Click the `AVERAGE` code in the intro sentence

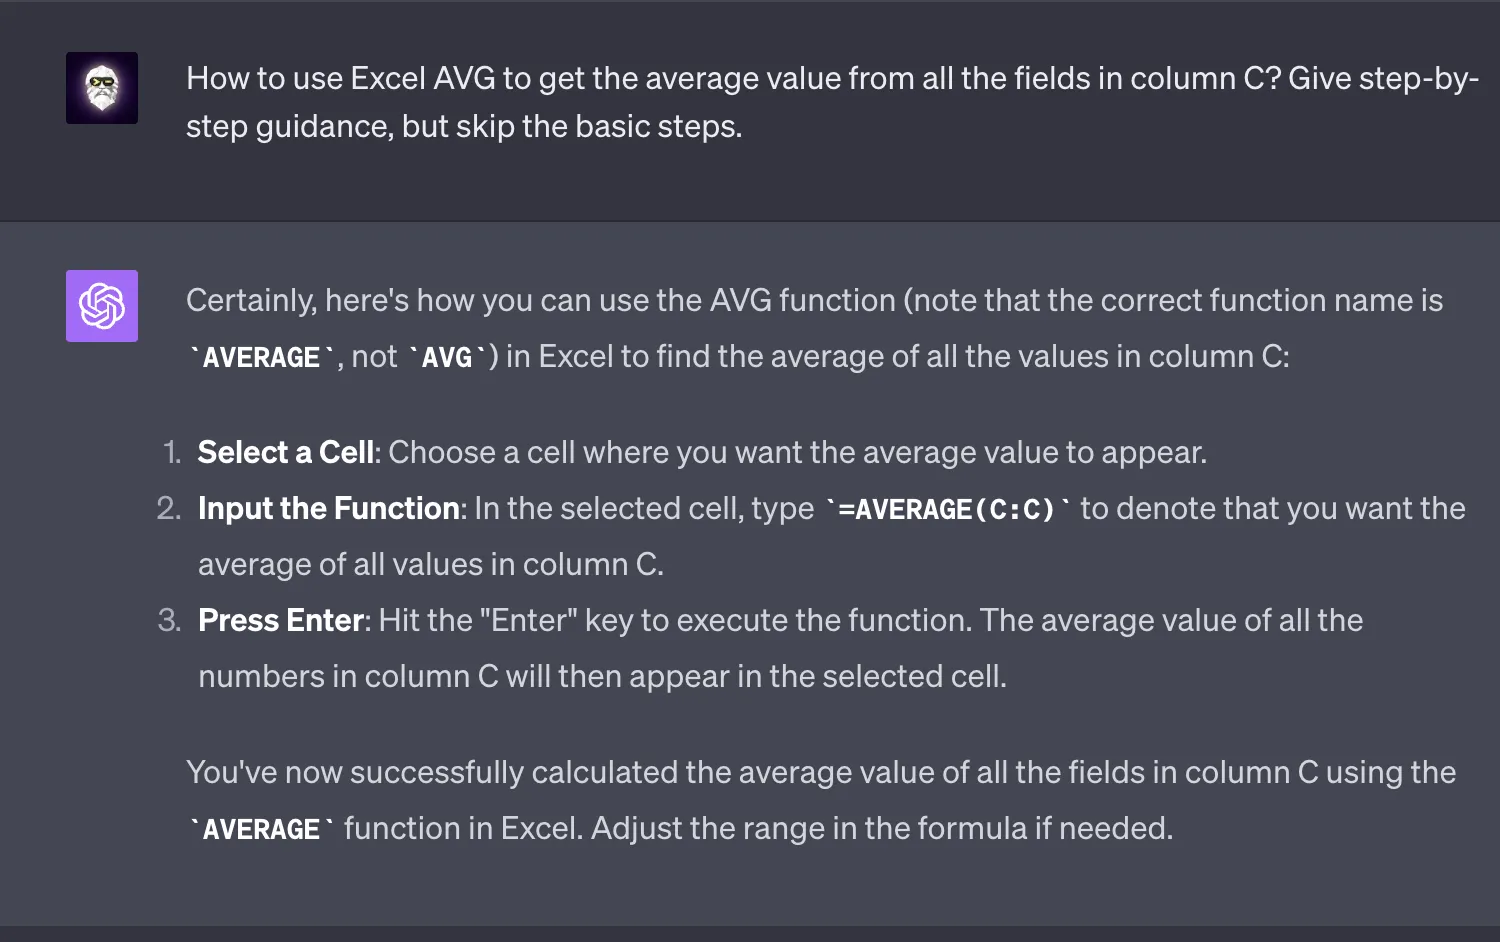(261, 357)
